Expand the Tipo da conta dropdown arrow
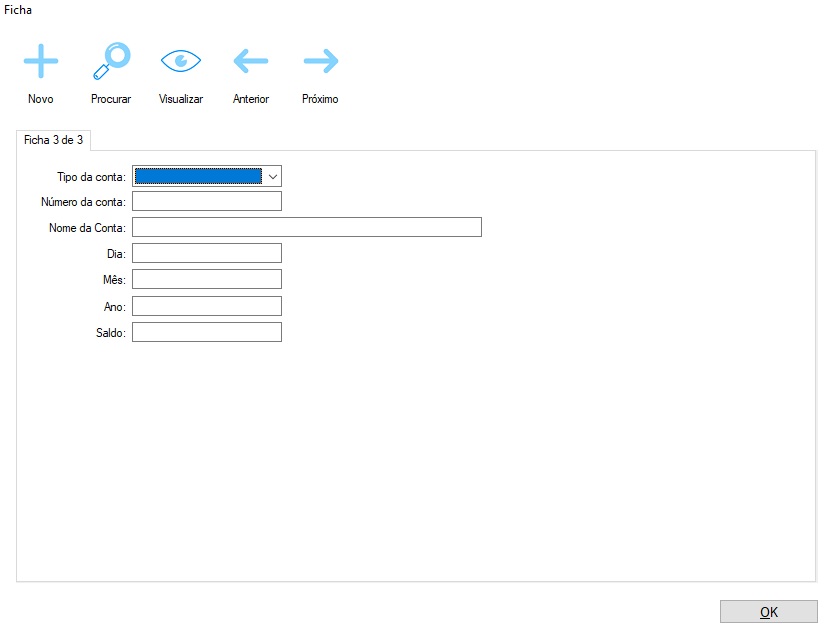Screen dimensions: 833x634 coord(272,176)
